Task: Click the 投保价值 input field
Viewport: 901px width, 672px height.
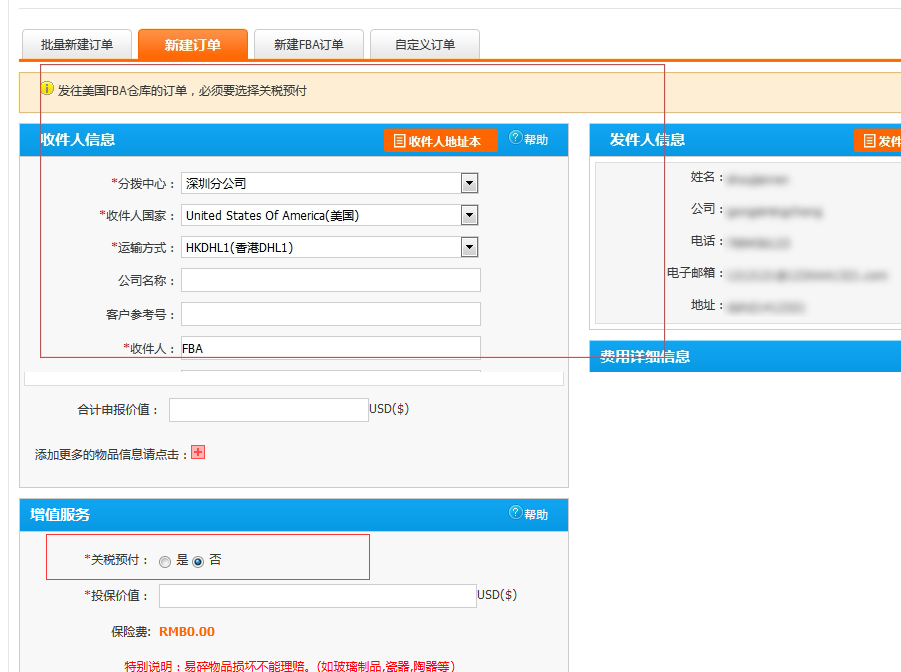Action: pos(317,596)
